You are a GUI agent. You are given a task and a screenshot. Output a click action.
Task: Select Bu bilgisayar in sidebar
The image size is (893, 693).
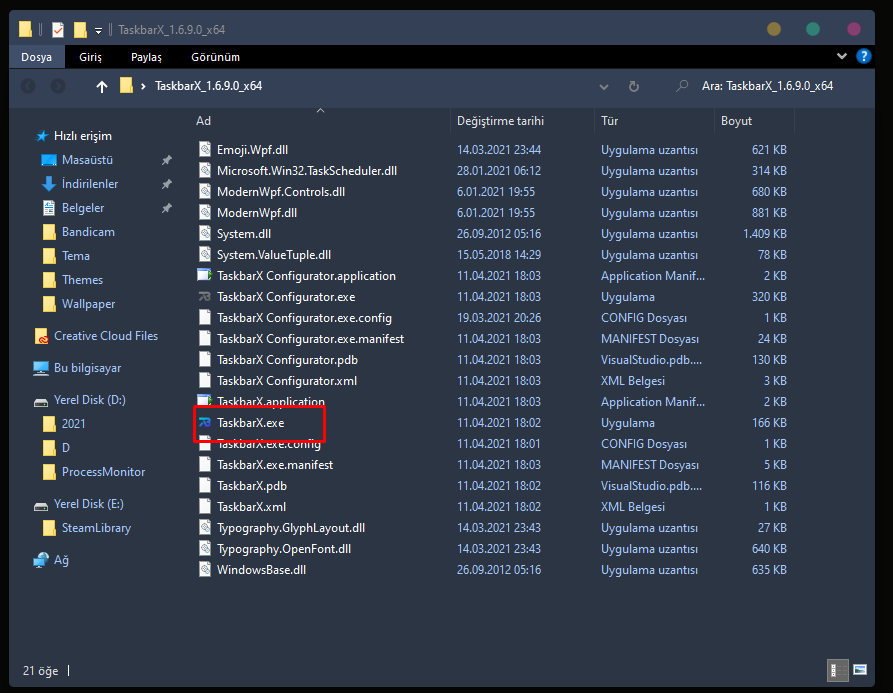point(87,368)
